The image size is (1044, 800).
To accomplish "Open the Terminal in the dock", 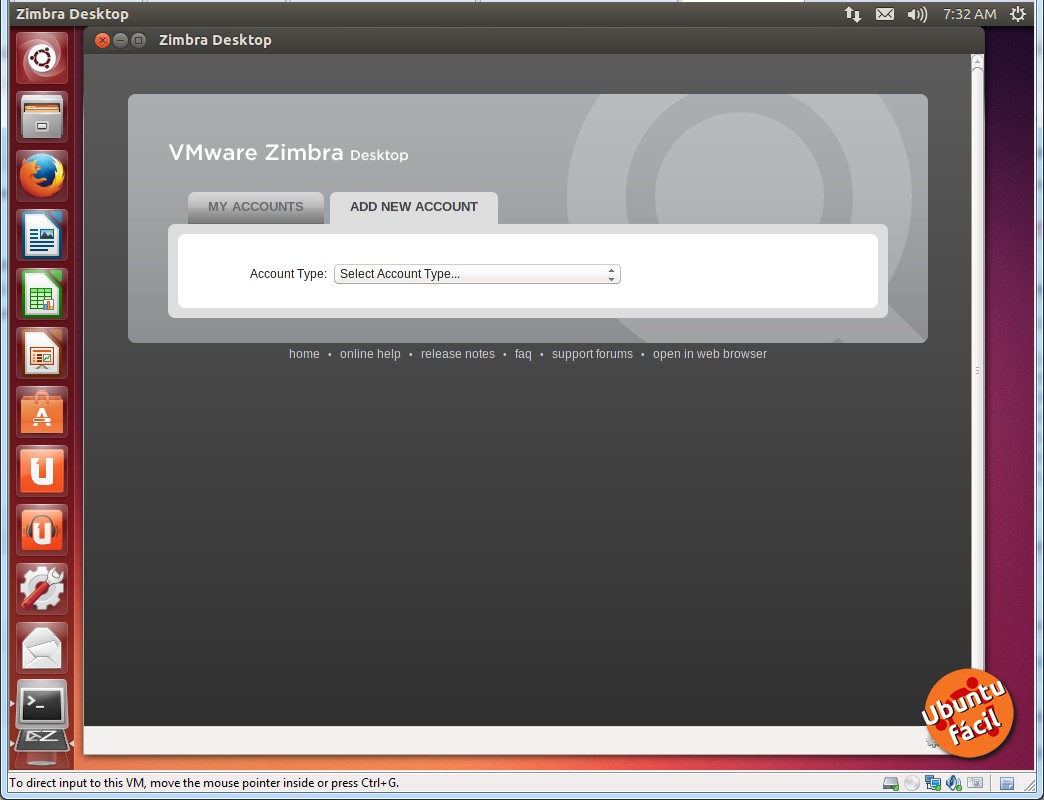I will (42, 705).
